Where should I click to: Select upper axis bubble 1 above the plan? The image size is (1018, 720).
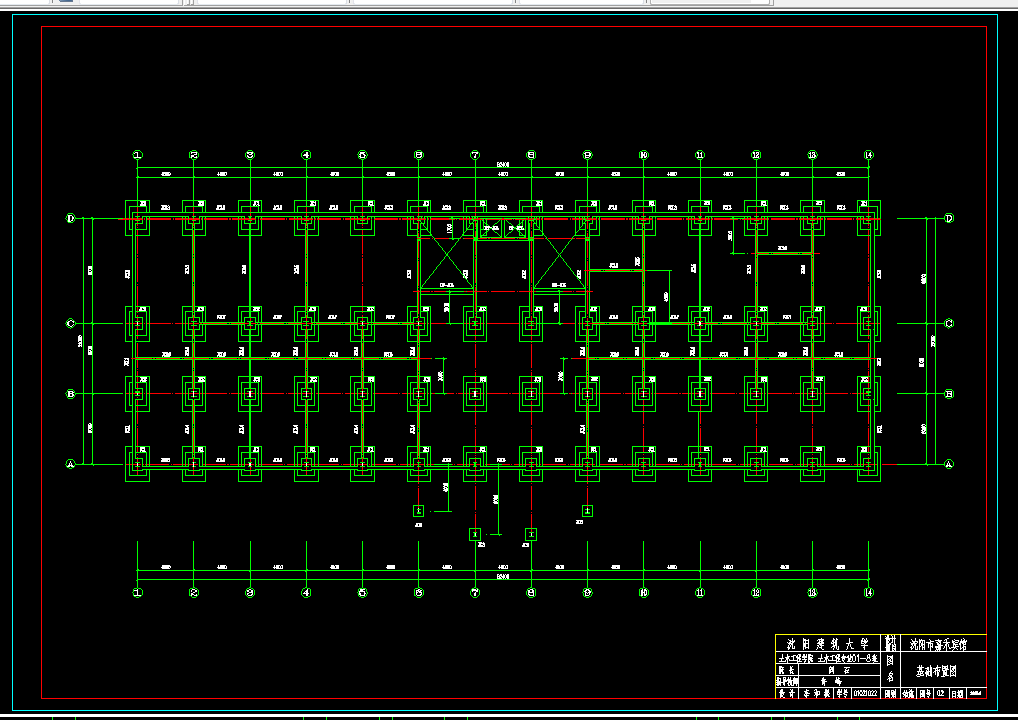tap(137, 155)
